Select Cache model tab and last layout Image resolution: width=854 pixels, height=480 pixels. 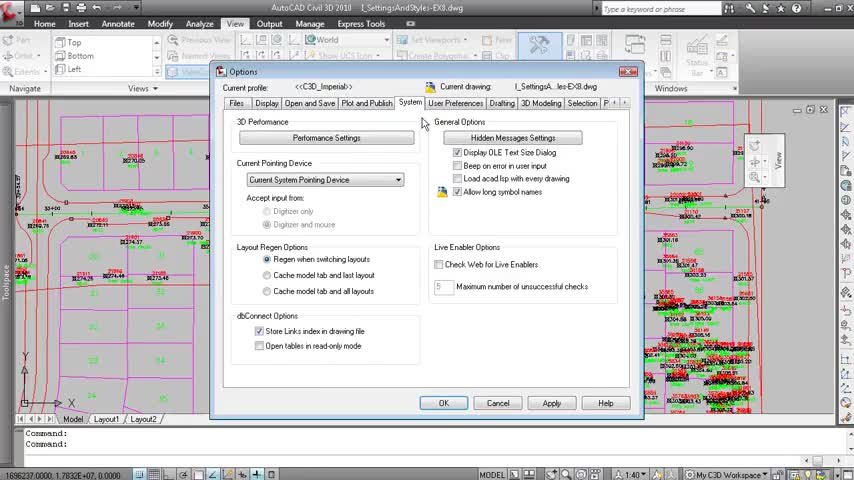[x=267, y=275]
